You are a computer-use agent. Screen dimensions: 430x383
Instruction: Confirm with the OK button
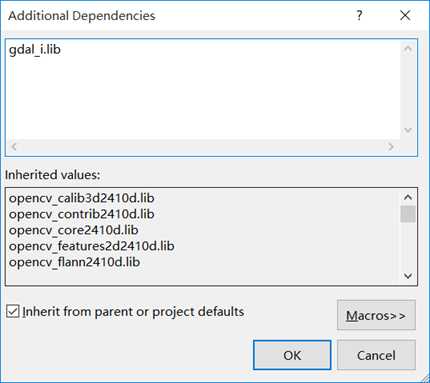point(292,355)
